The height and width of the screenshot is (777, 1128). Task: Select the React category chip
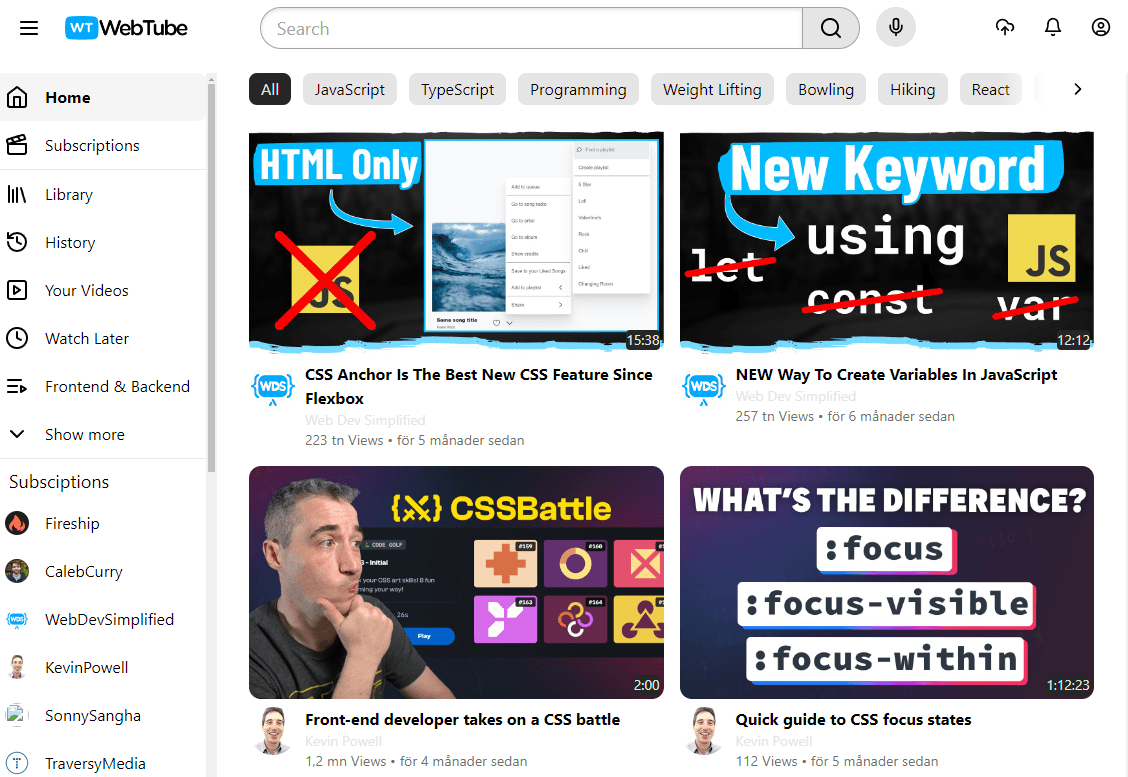pos(991,89)
